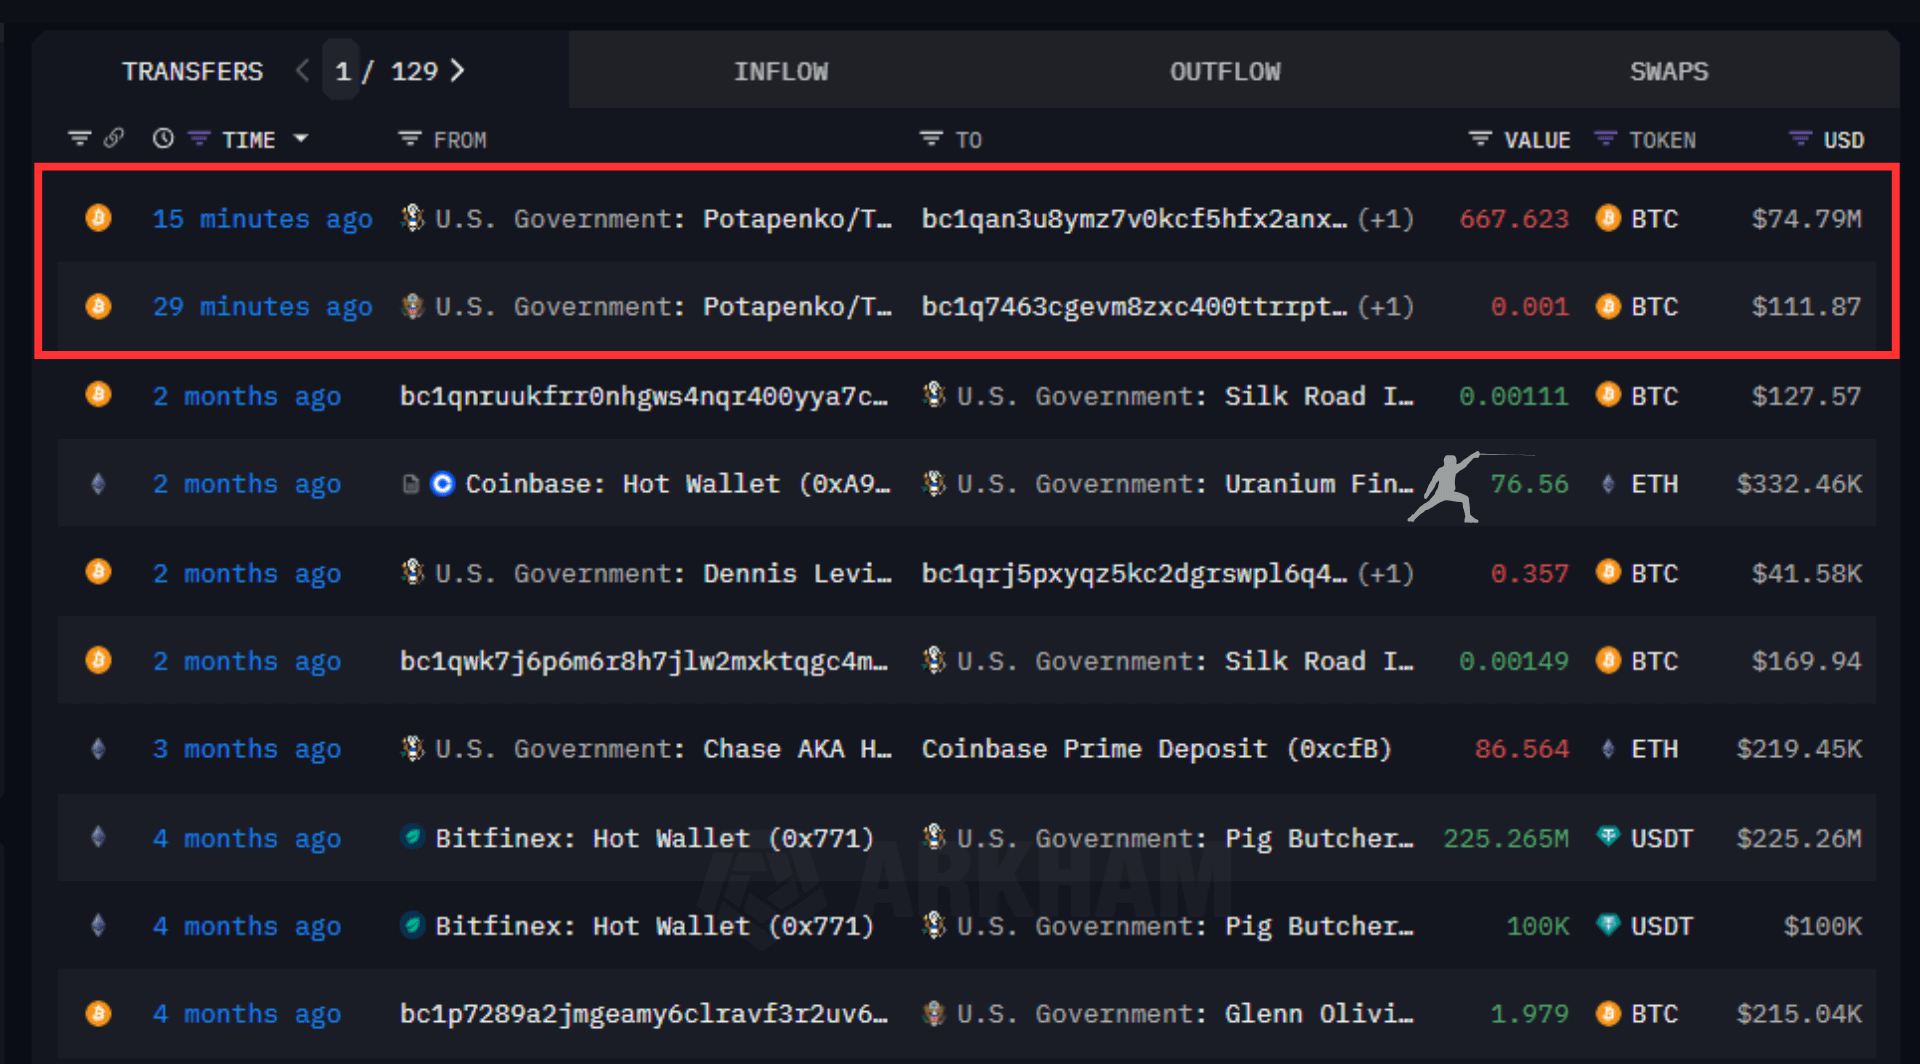Open the 3 months ago transaction link
Image resolution: width=1920 pixels, height=1064 pixels.
pos(247,749)
